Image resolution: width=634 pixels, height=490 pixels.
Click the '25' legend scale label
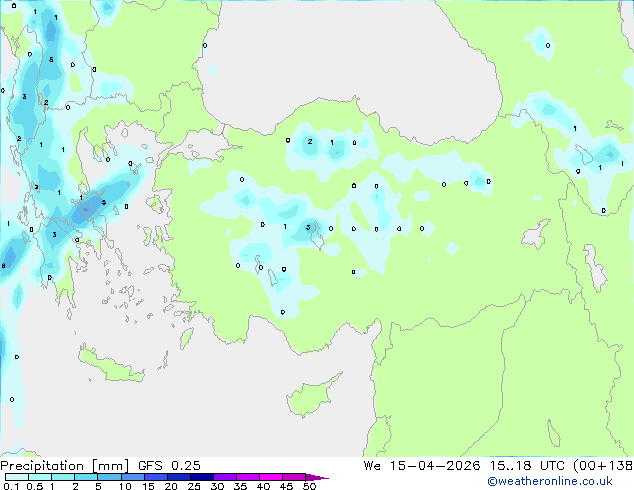point(194,486)
